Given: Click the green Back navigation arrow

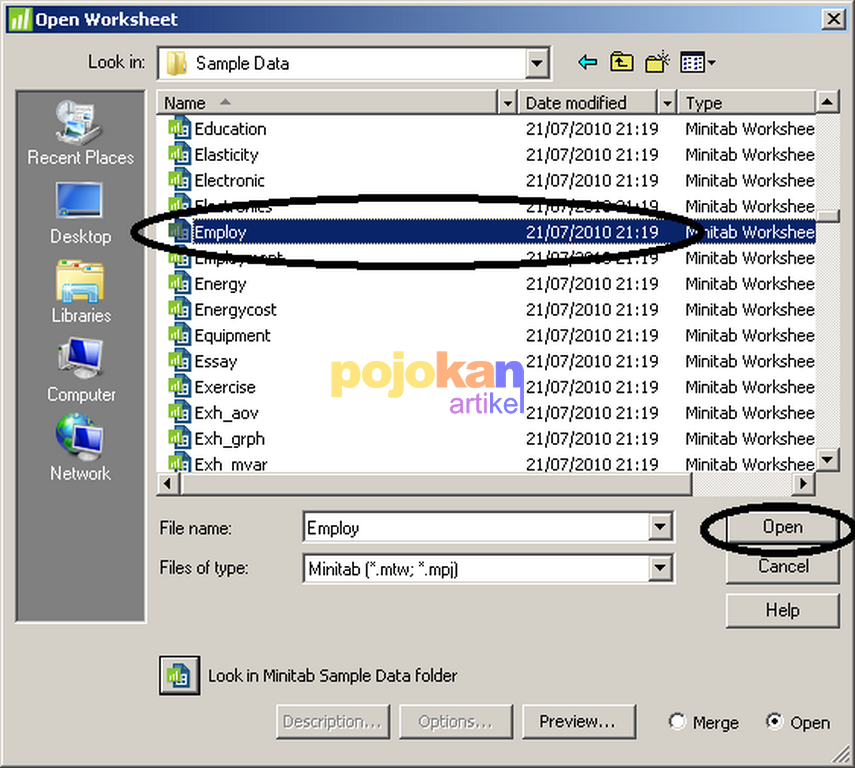Looking at the screenshot, I should 588,61.
